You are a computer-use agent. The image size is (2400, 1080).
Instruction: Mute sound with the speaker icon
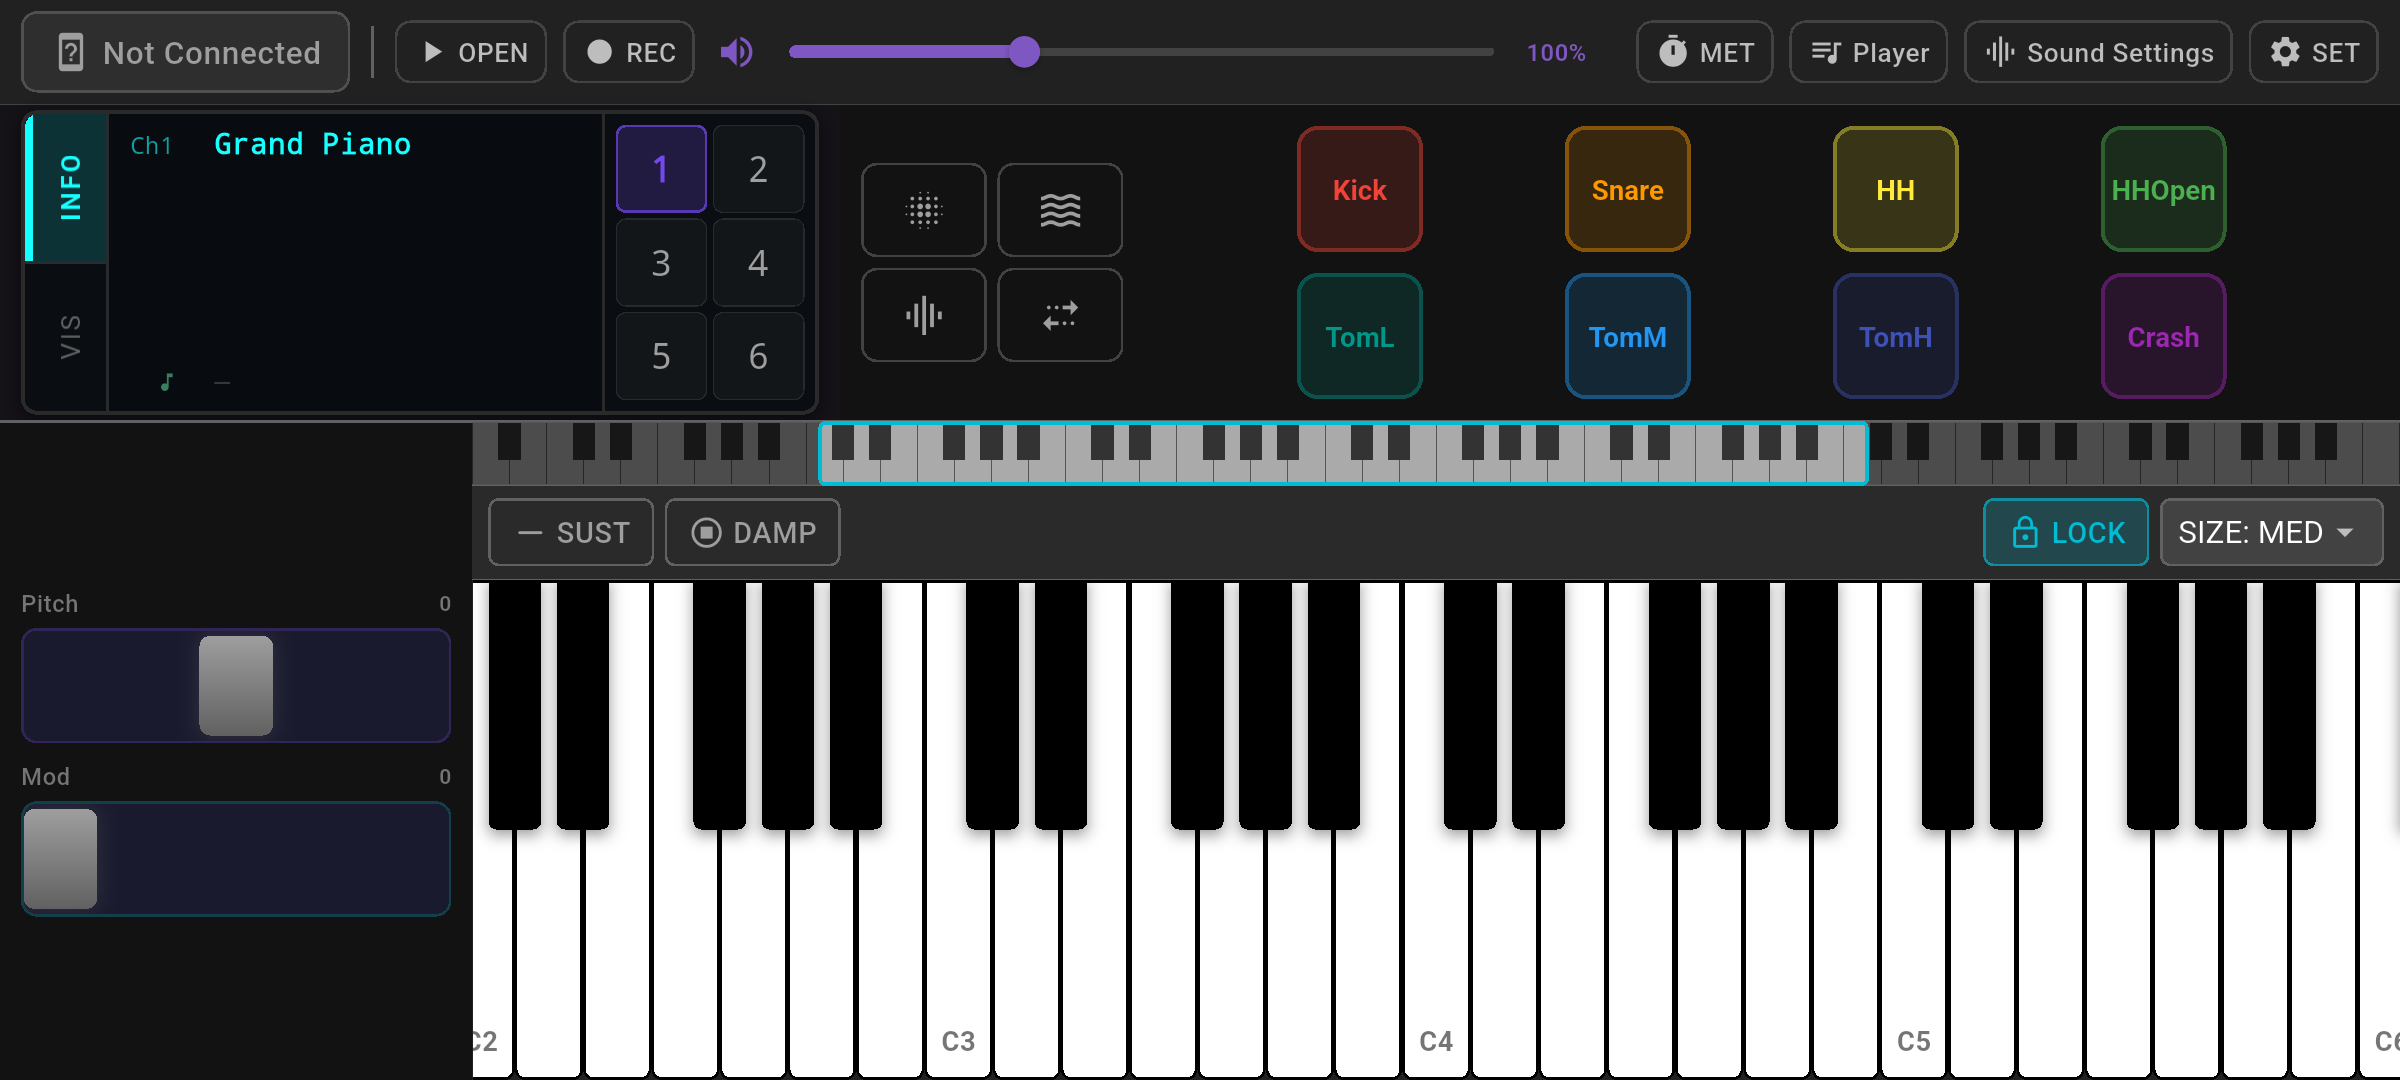tap(737, 52)
